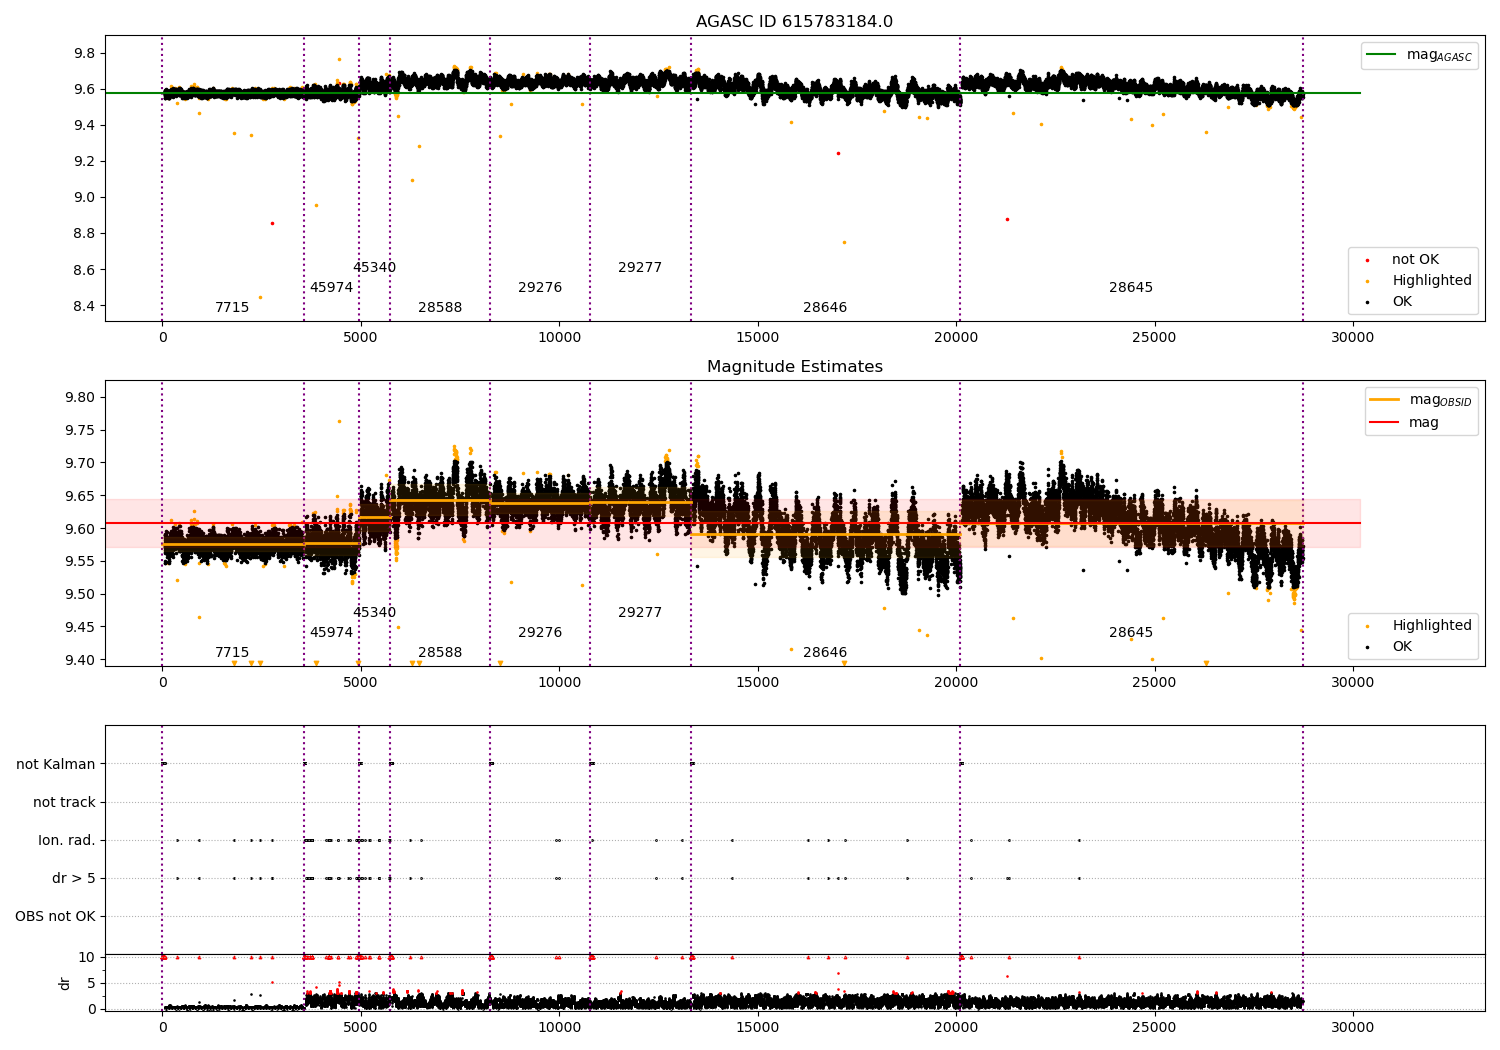The height and width of the screenshot is (1050, 1500).
Task: Click red outlier point near 8.85 magnitude, top panel
Action: coord(272,223)
